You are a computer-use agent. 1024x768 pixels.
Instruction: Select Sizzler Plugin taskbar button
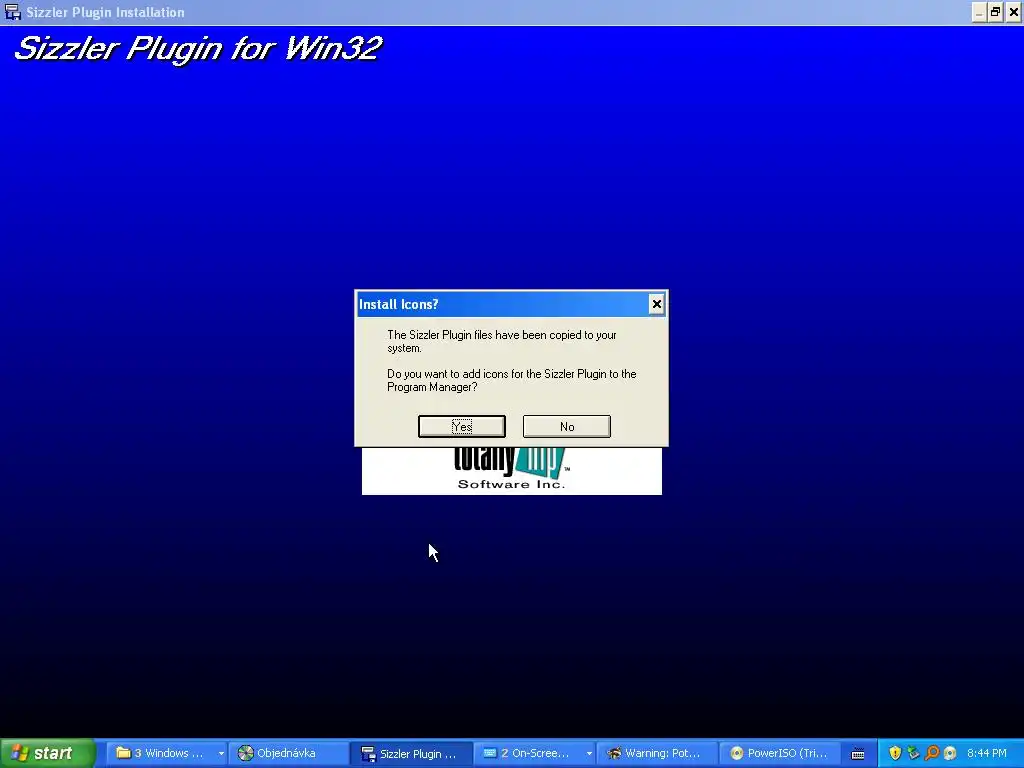pos(411,754)
